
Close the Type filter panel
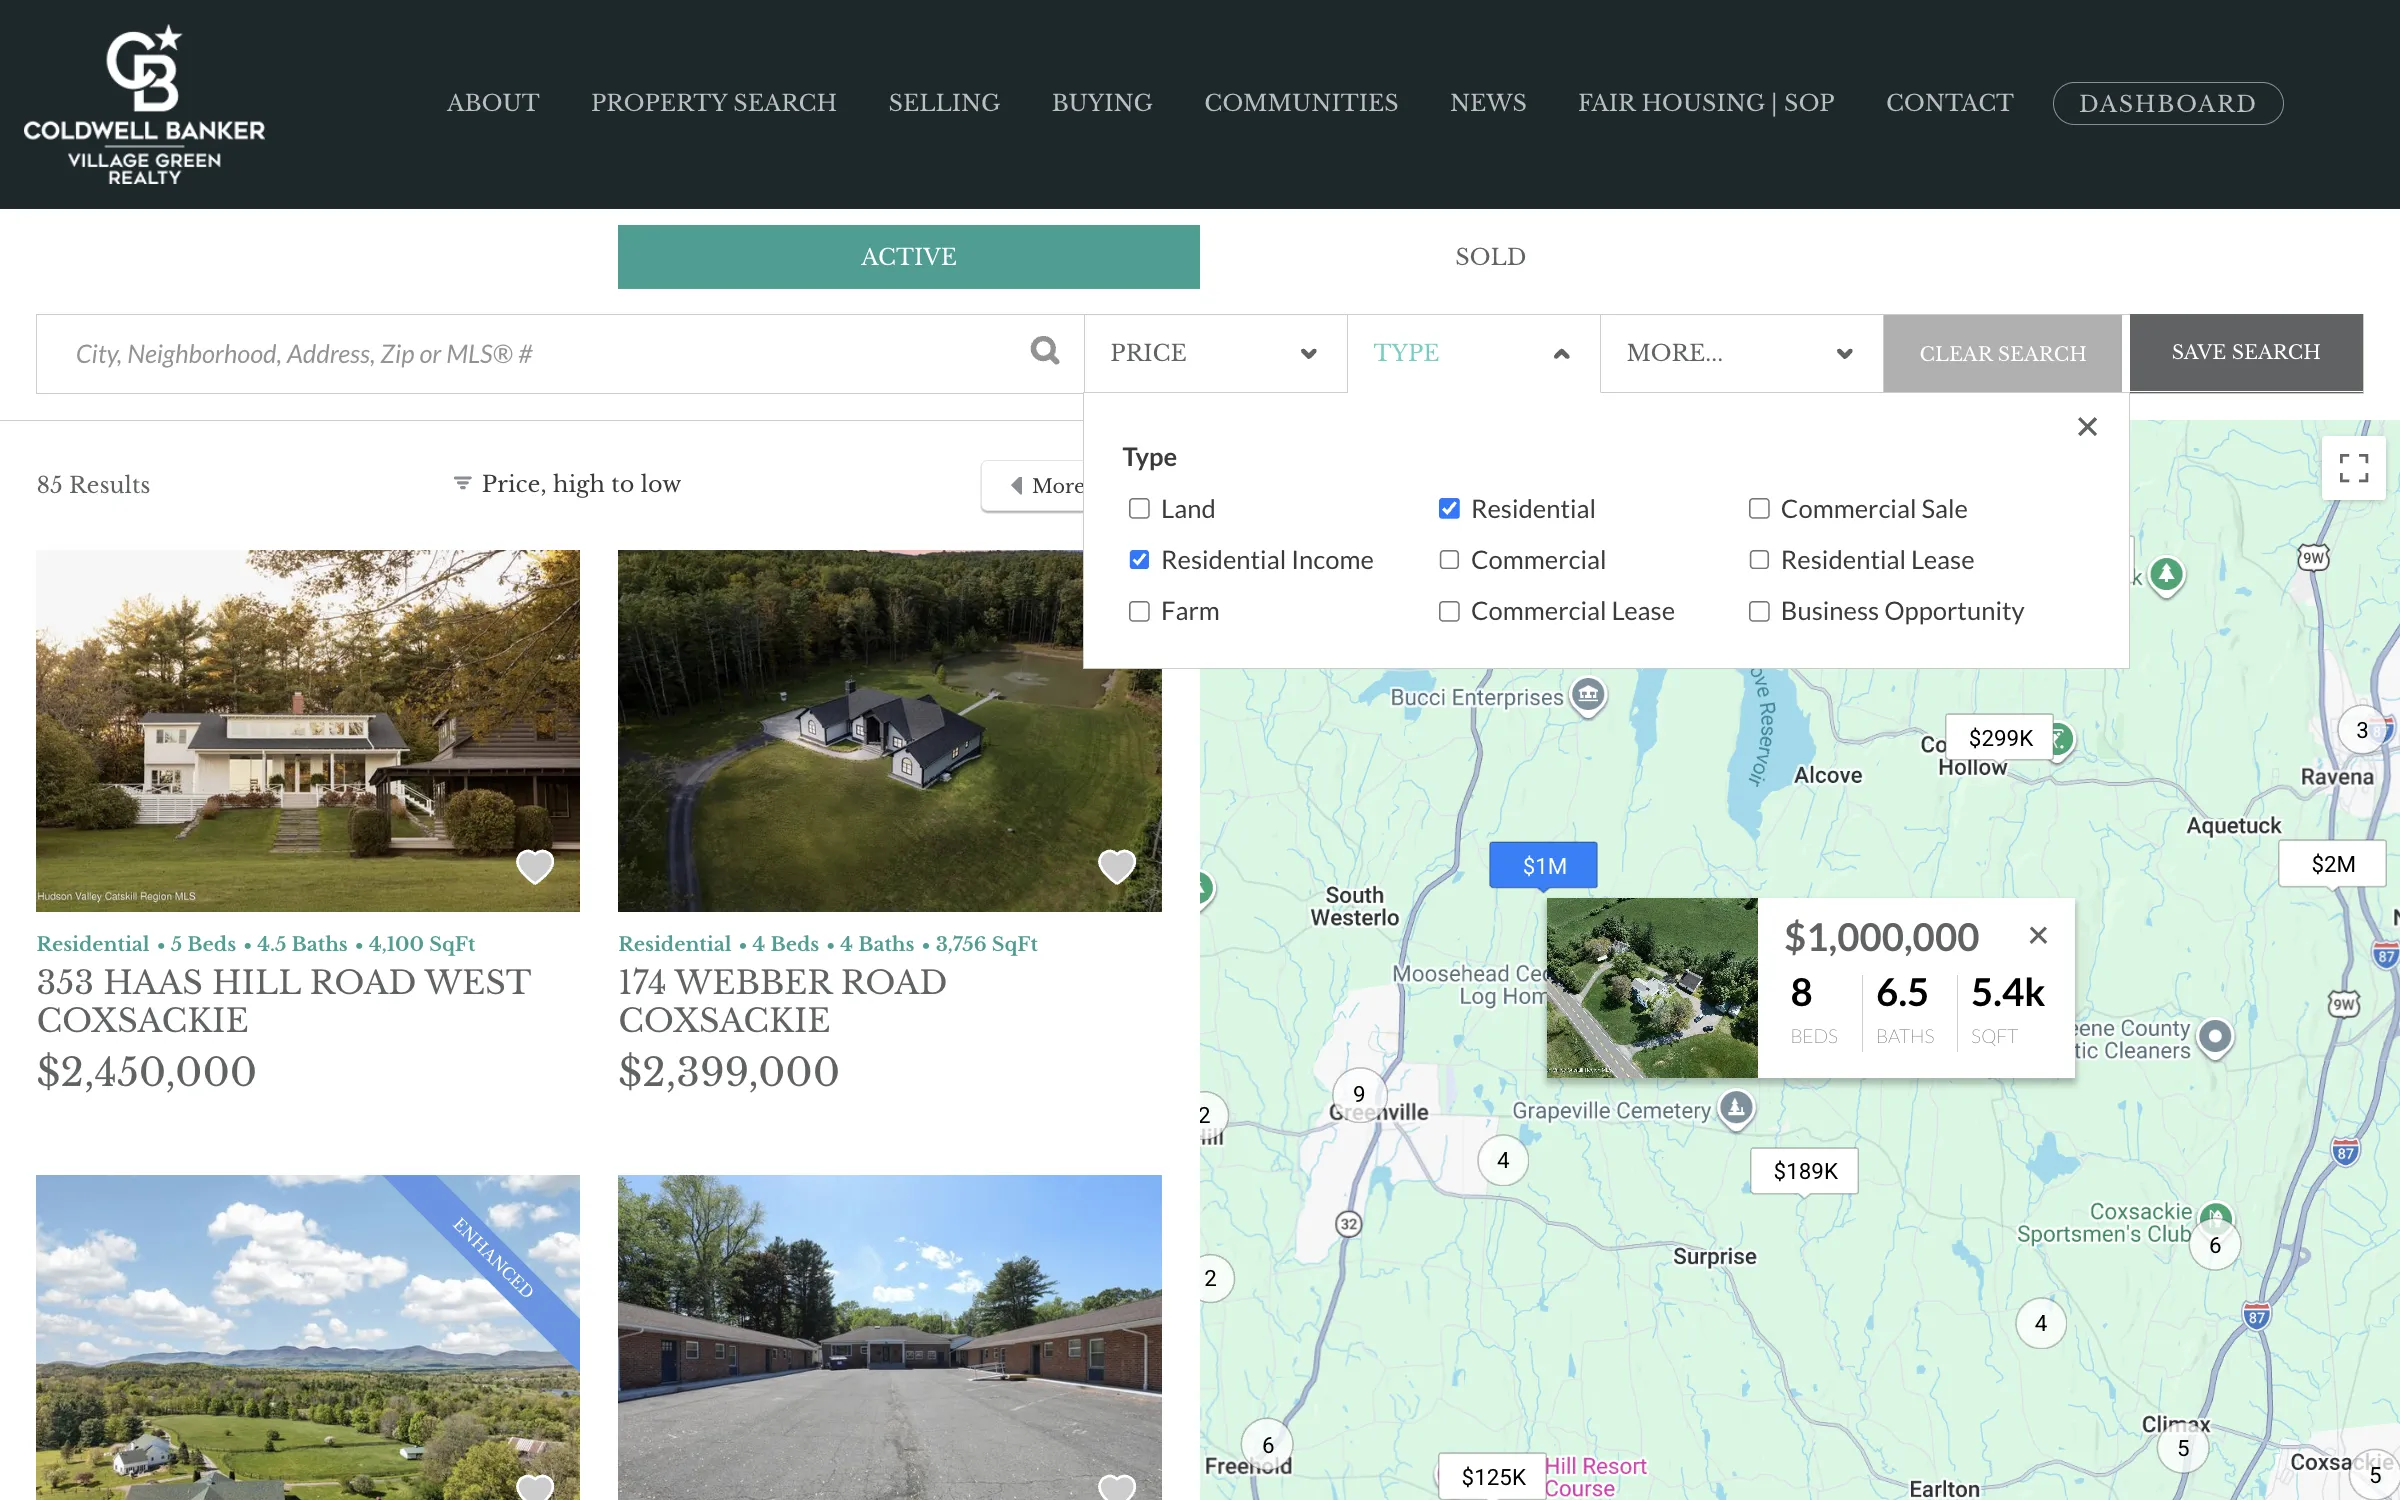coord(2087,427)
